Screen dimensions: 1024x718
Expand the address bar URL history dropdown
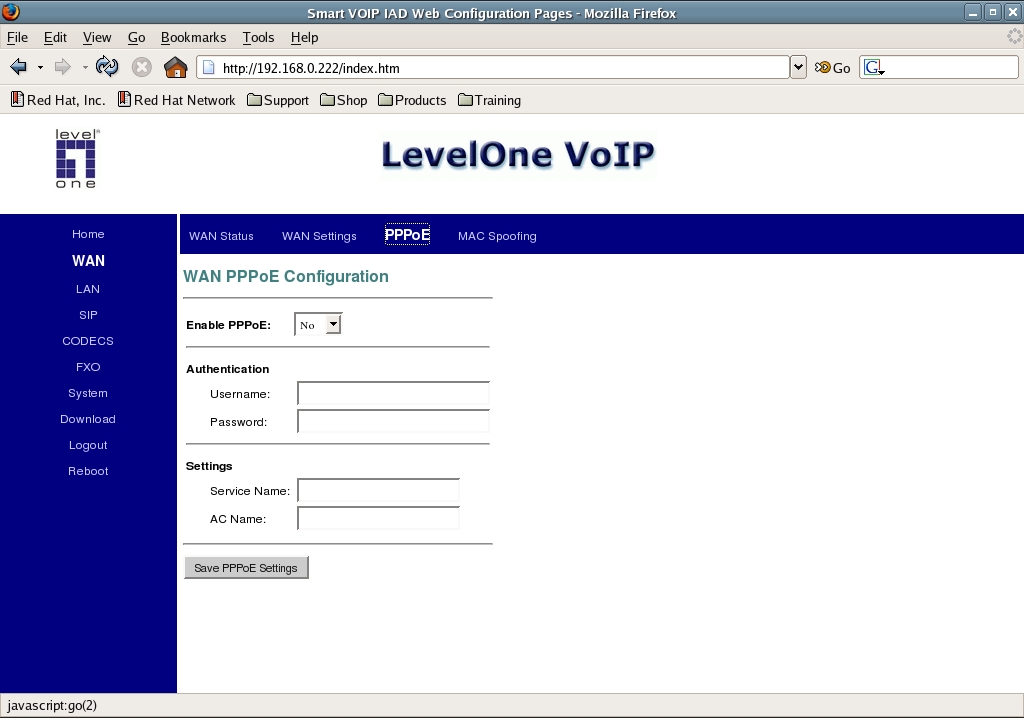(798, 67)
